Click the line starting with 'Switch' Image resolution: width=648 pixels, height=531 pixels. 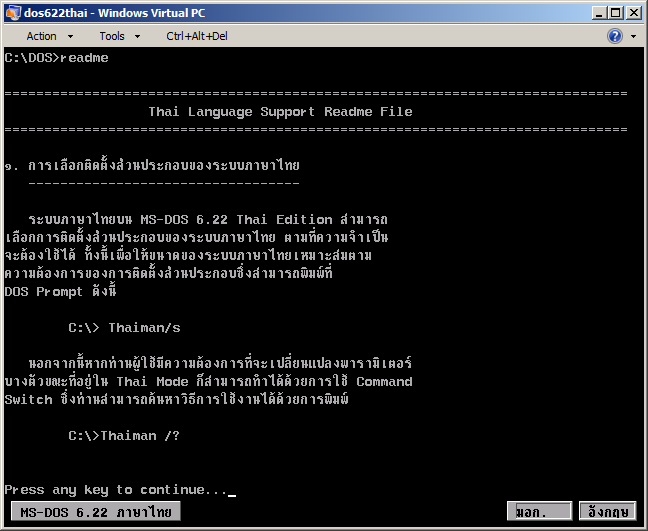pyautogui.click(x=176, y=400)
